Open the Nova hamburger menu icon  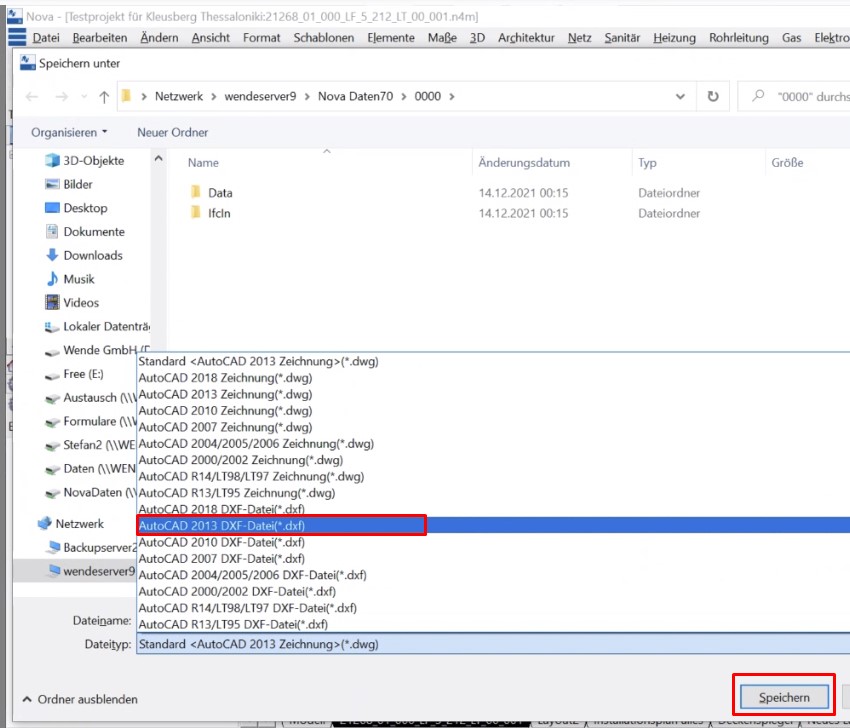(x=17, y=37)
